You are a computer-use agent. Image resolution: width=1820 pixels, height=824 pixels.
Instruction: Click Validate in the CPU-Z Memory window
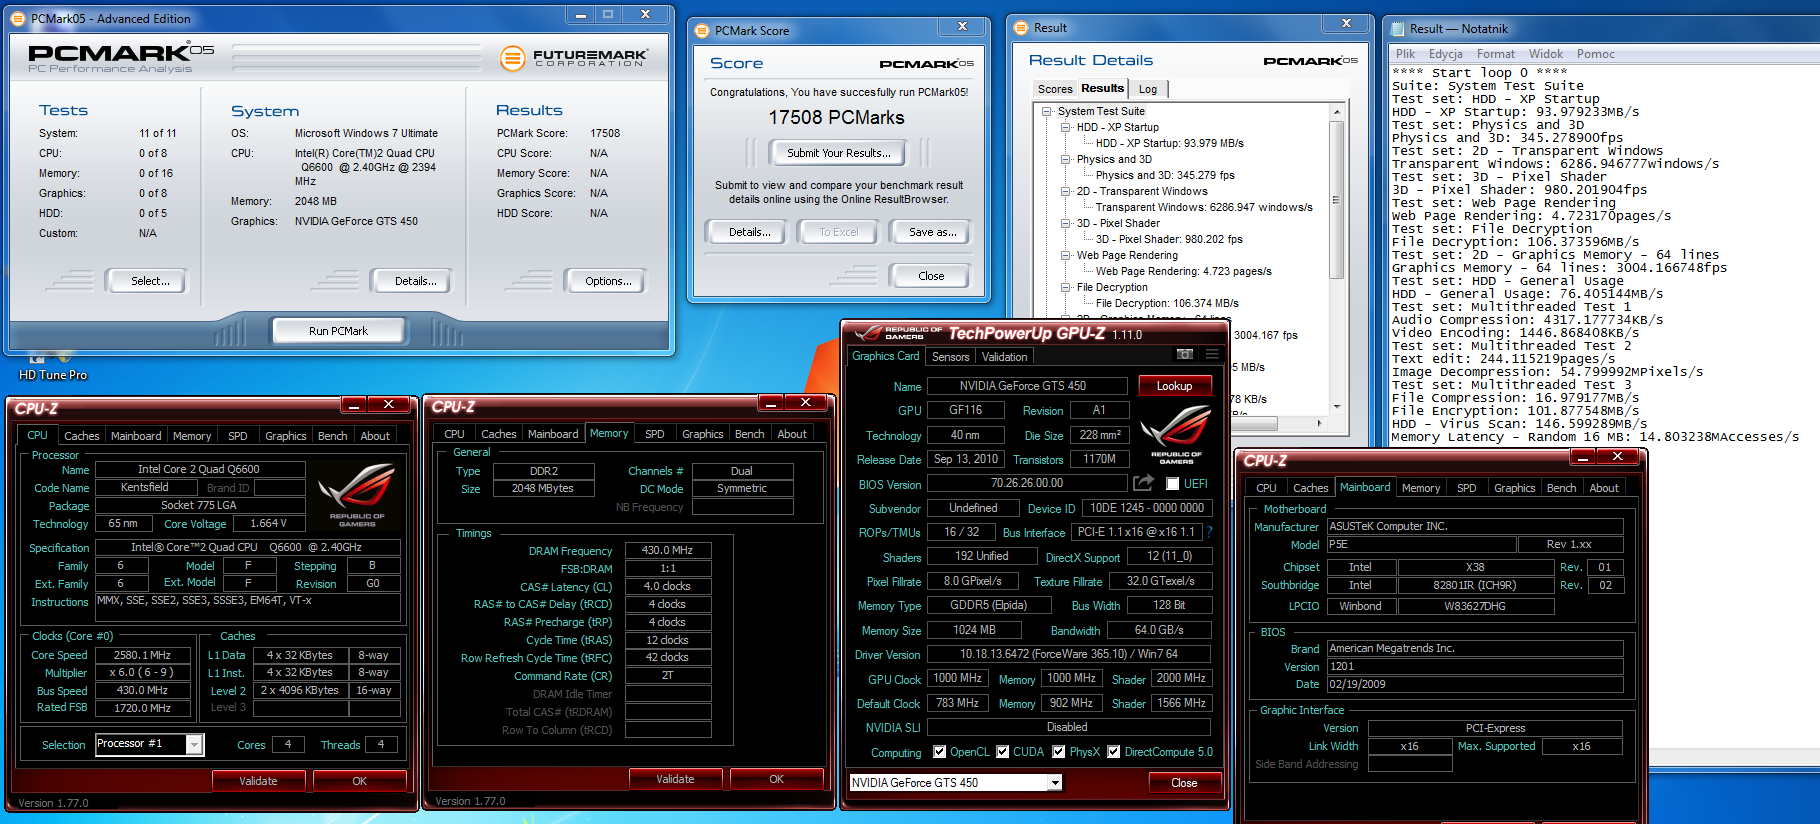[675, 779]
